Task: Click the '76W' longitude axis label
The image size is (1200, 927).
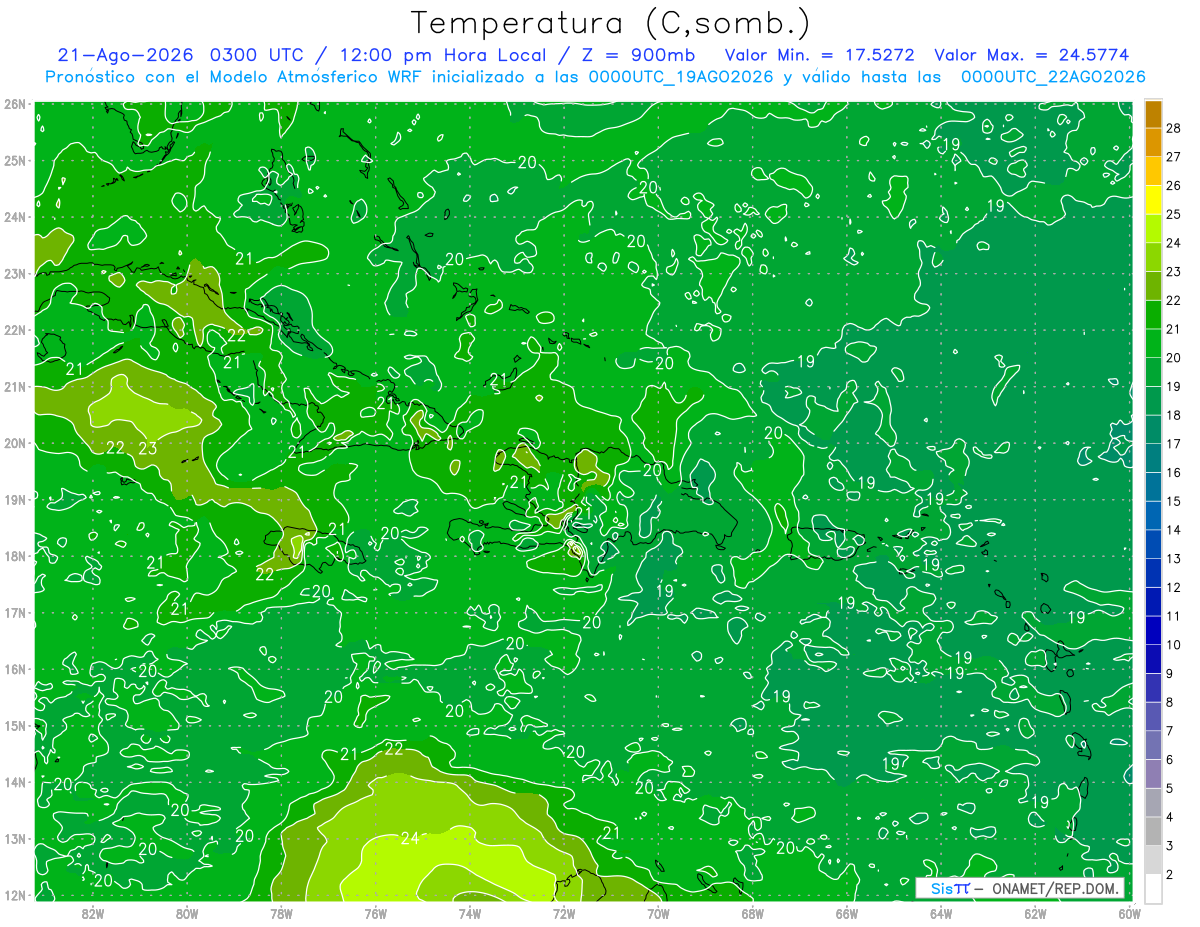Action: [x=375, y=913]
